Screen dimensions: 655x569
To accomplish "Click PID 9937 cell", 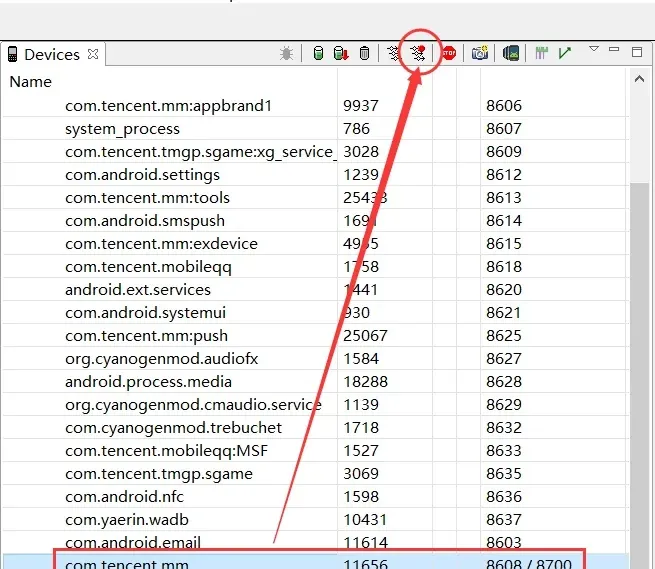I will [361, 106].
